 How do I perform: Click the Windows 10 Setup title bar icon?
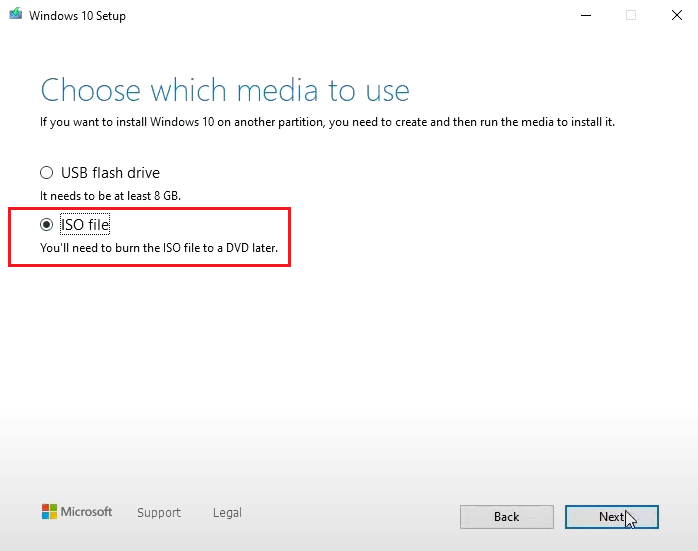[14, 16]
